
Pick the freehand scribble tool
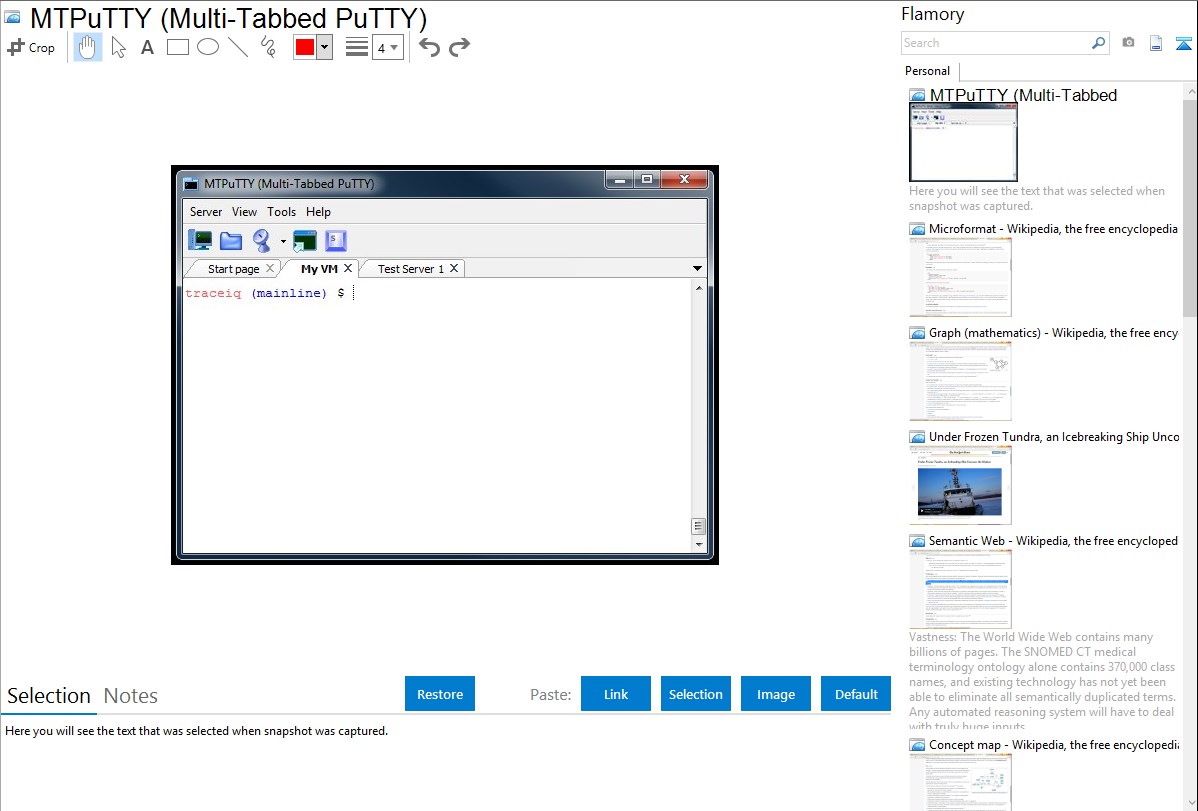coord(268,47)
